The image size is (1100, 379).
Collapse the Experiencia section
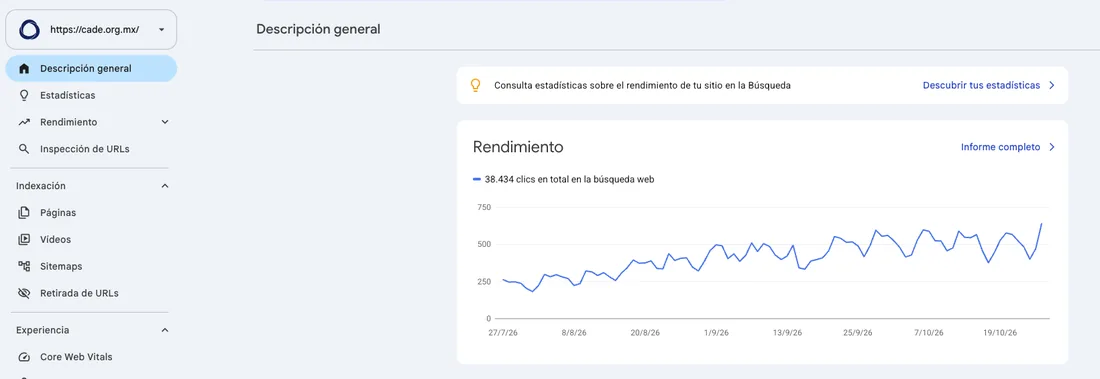[x=165, y=330]
